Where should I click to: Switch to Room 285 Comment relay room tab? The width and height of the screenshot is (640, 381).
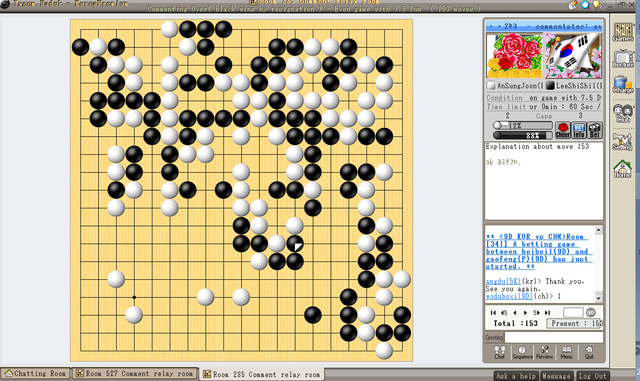[x=262, y=374]
